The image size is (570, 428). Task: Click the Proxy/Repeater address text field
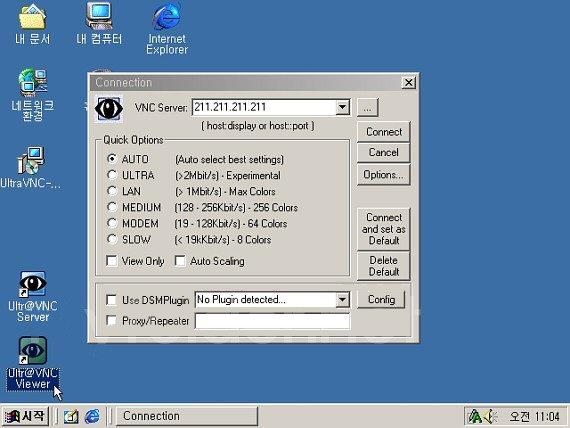tap(273, 321)
